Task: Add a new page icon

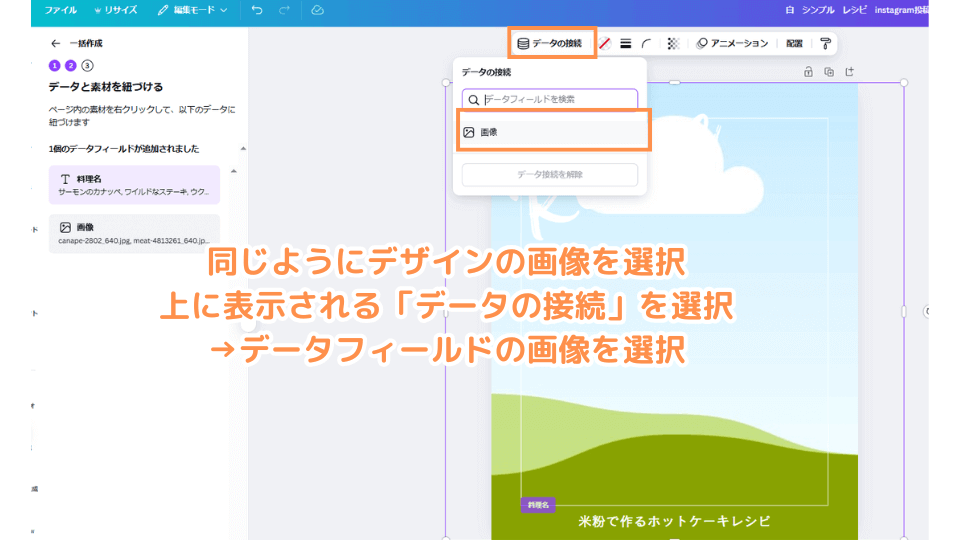Action: coord(849,72)
